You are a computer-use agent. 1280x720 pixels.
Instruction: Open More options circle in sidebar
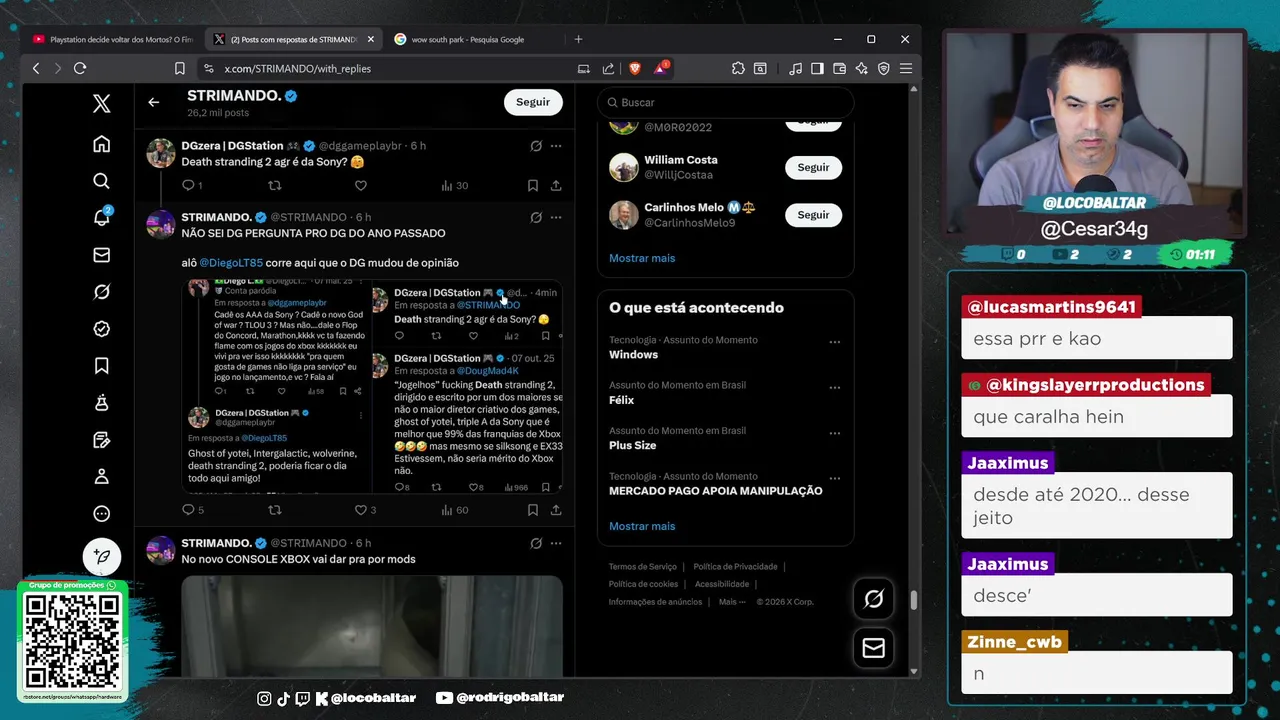click(x=101, y=514)
